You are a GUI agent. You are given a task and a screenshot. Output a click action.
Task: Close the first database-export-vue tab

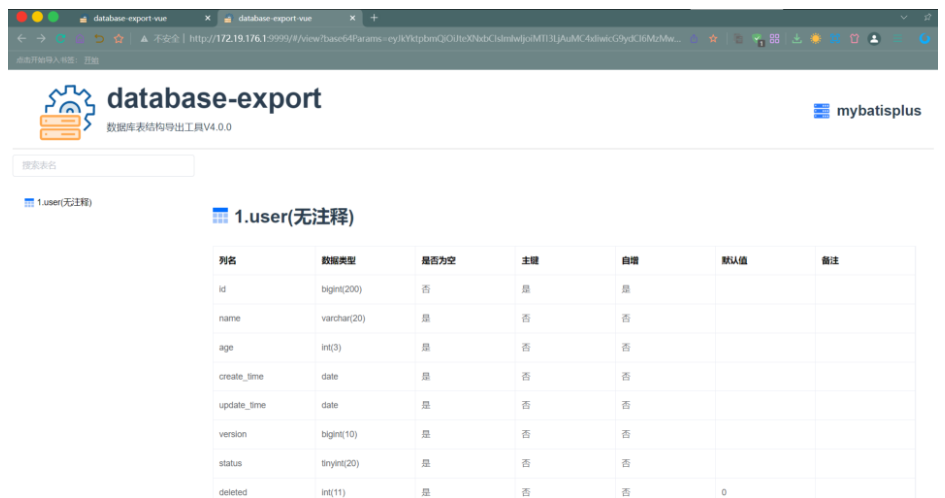208,18
